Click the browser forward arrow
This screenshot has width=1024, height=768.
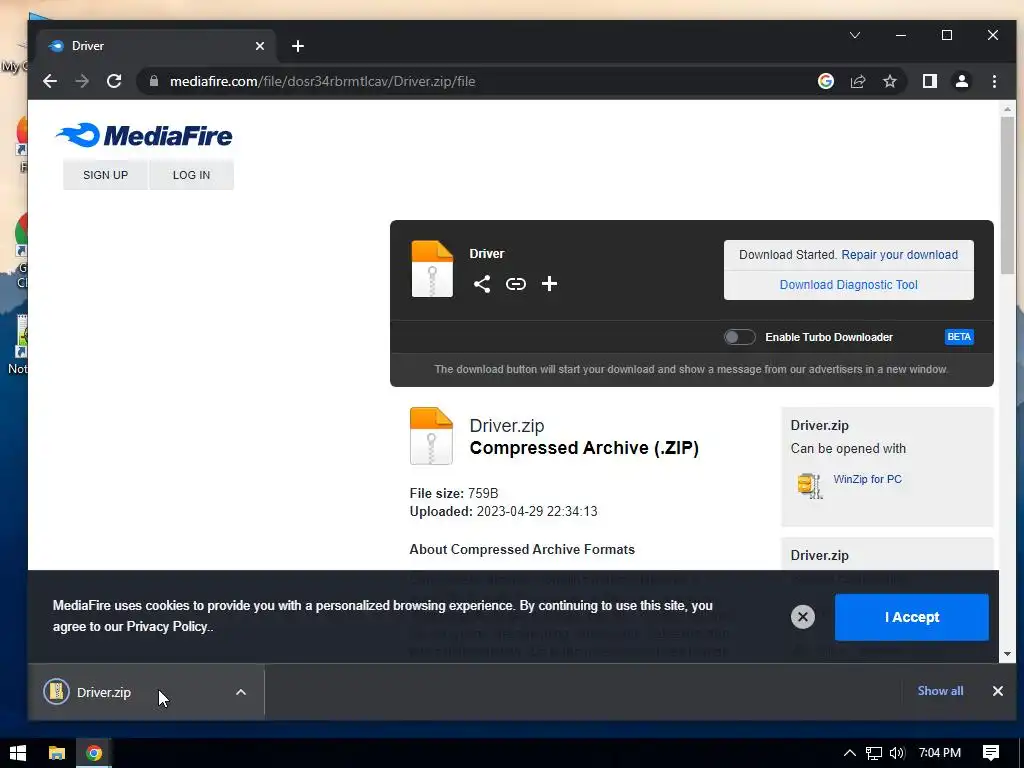(82, 81)
